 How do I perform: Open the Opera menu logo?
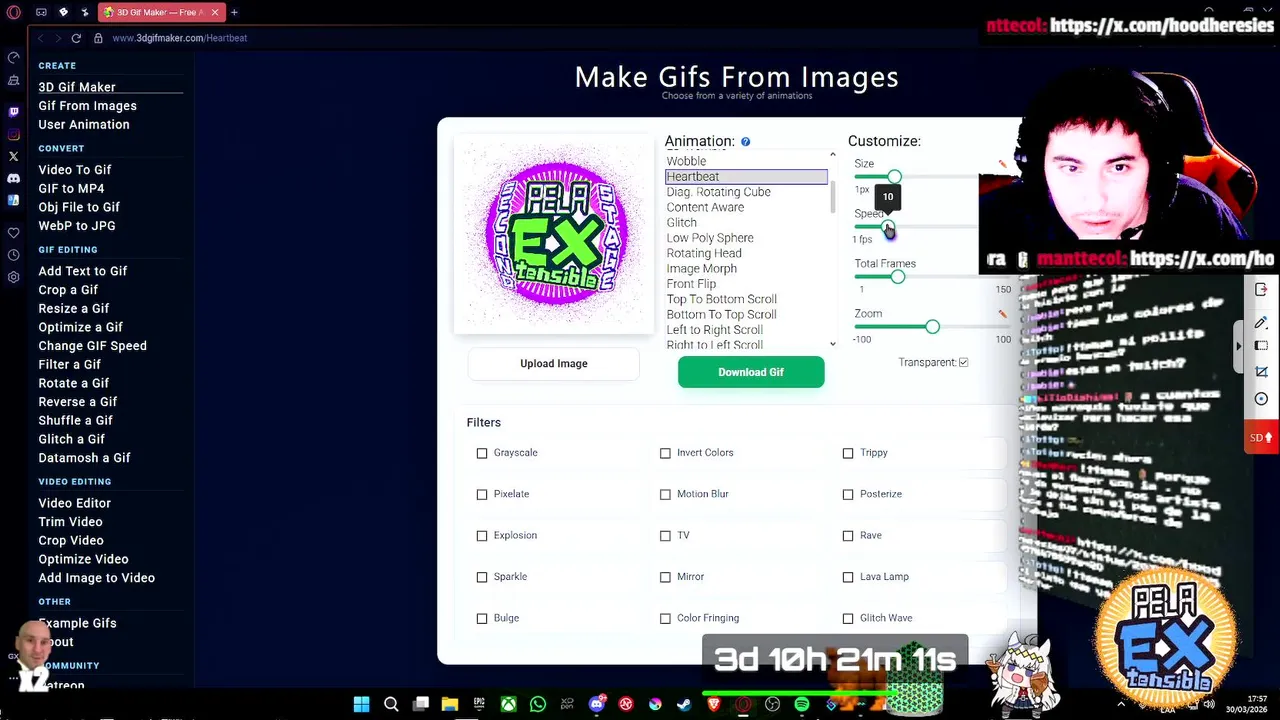(14, 12)
